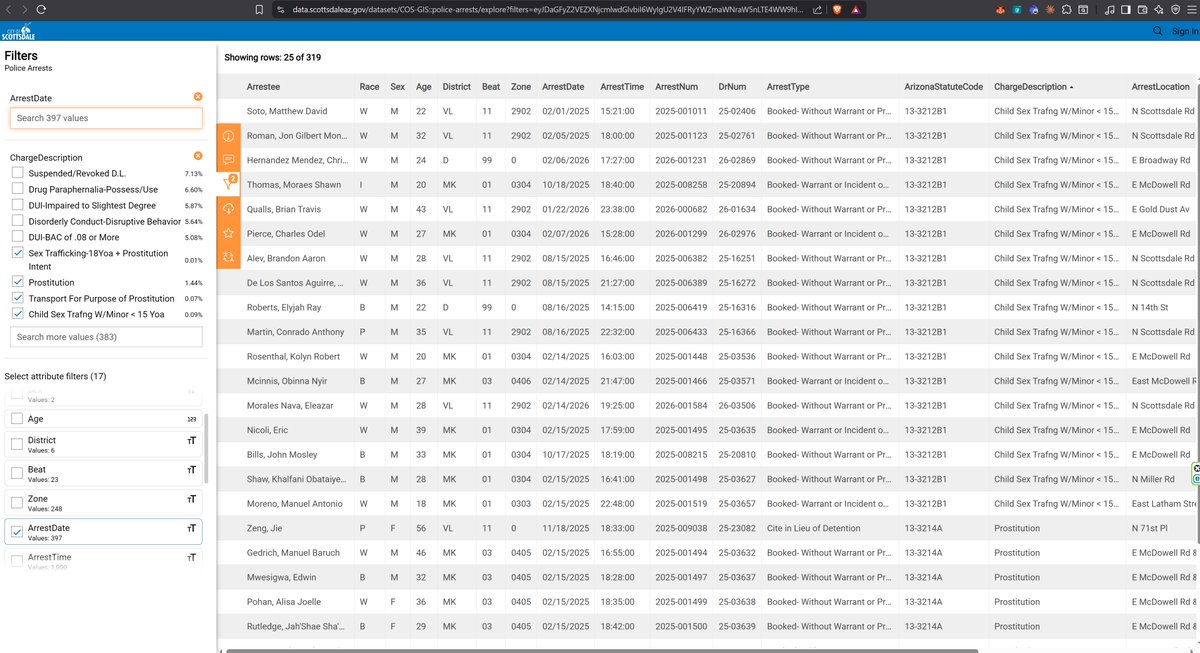Sort the table by Age column header
The image size is (1200, 653).
point(423,87)
